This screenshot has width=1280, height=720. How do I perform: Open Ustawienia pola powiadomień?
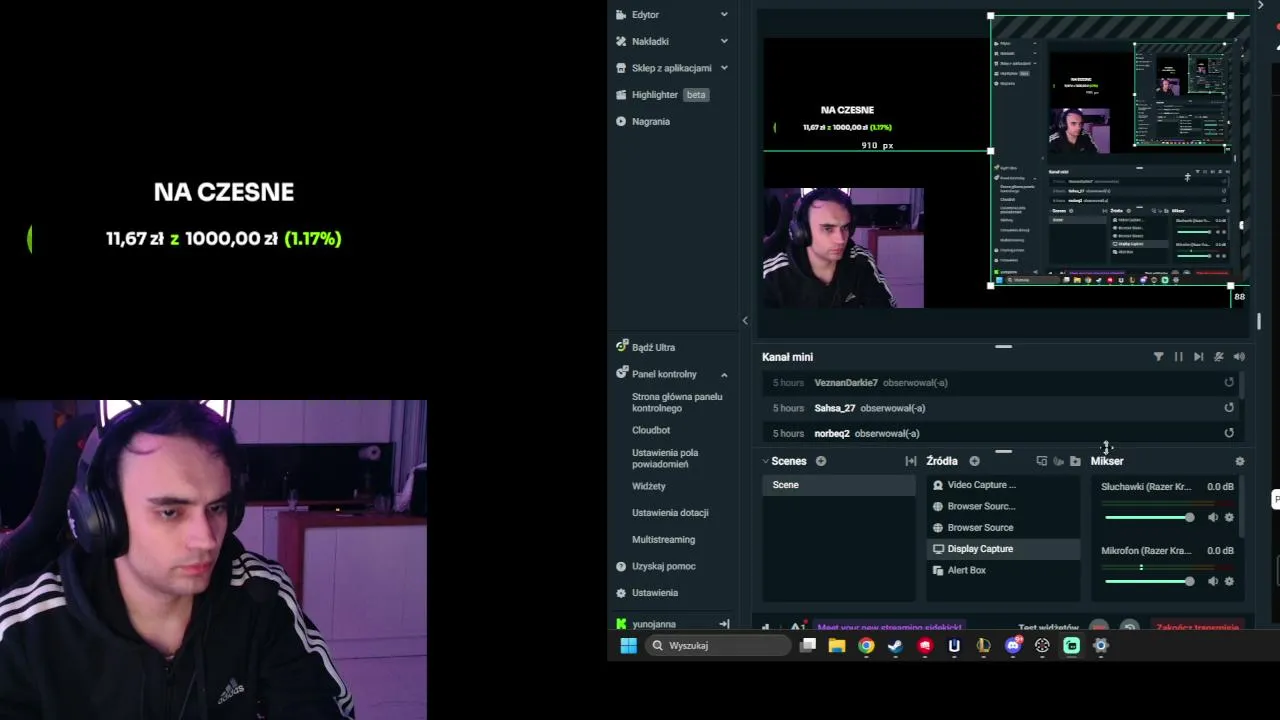[665, 458]
